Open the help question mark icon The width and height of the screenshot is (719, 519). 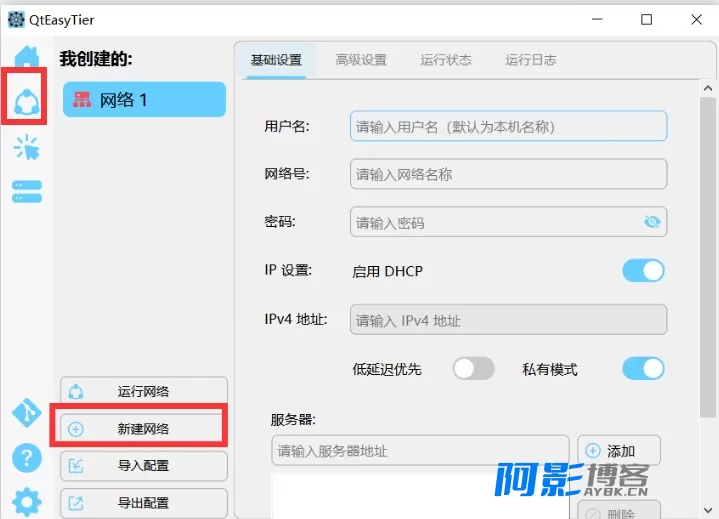point(27,458)
